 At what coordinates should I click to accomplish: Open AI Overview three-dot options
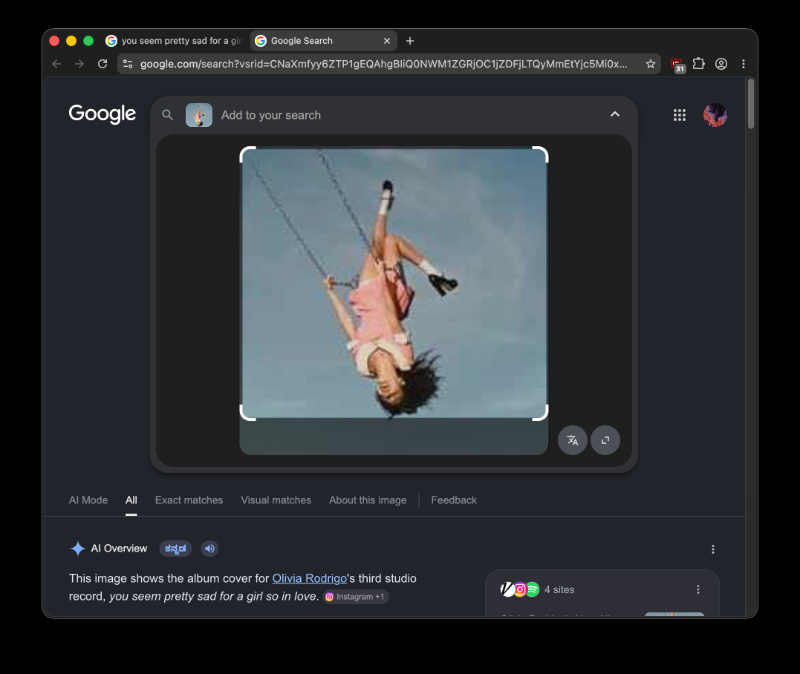713,549
